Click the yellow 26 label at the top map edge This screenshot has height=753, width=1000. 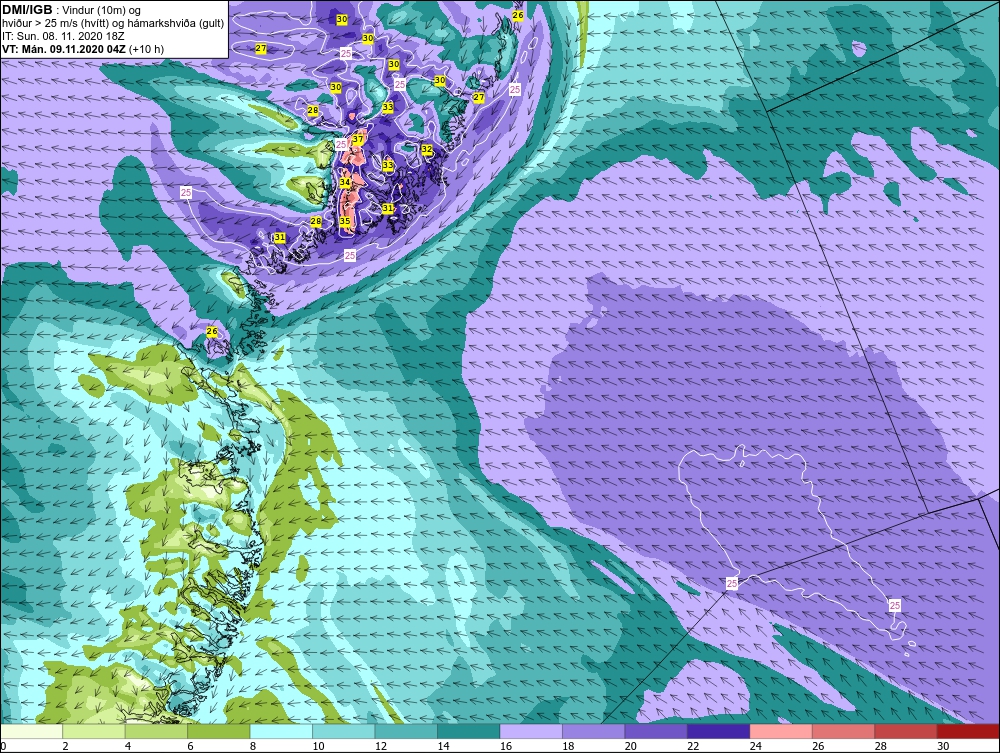pyautogui.click(x=518, y=15)
